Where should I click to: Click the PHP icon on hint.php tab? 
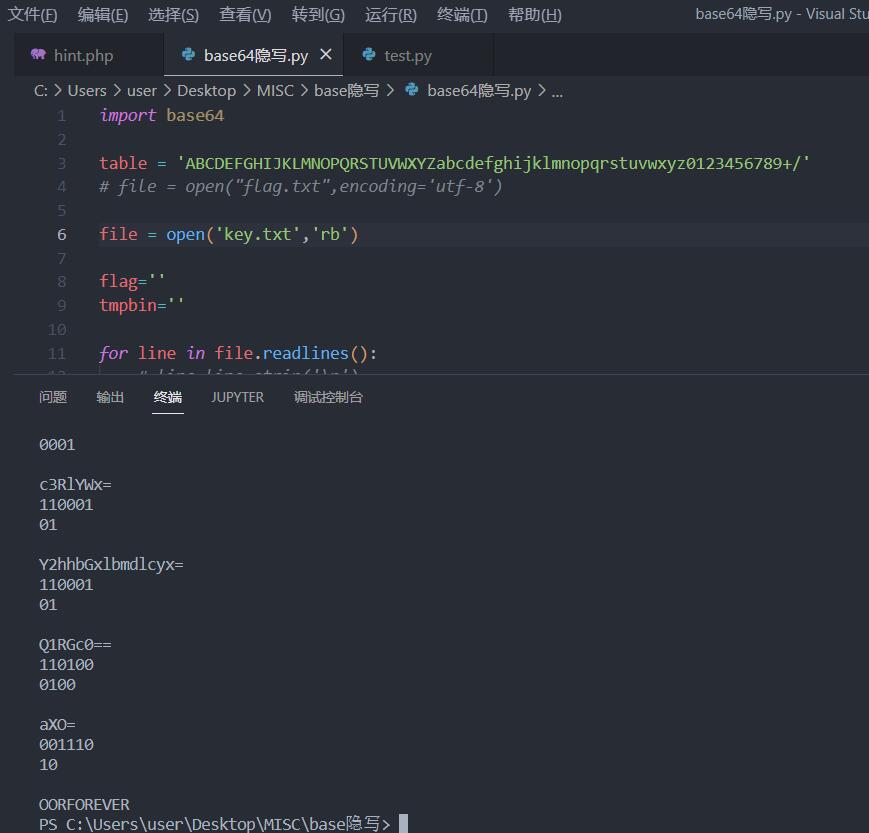point(38,55)
